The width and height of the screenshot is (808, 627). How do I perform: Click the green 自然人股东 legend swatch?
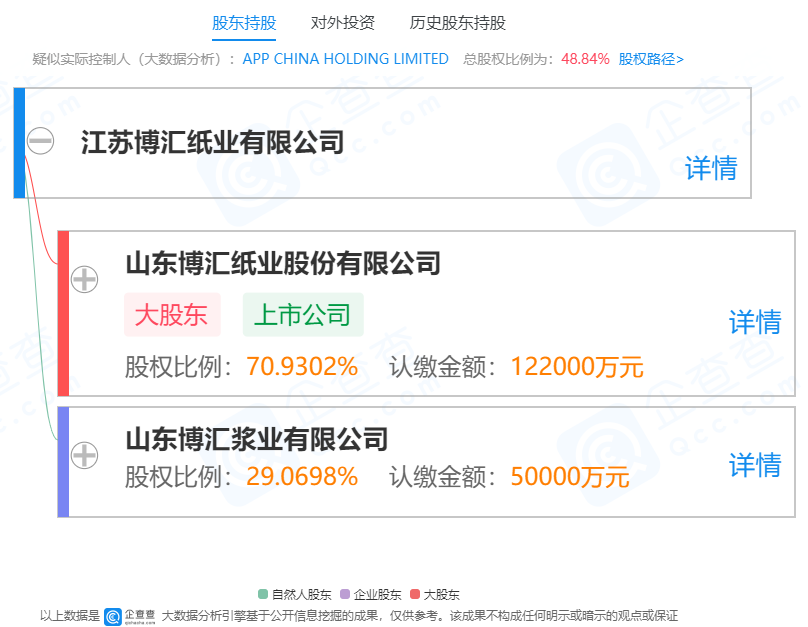point(263,594)
